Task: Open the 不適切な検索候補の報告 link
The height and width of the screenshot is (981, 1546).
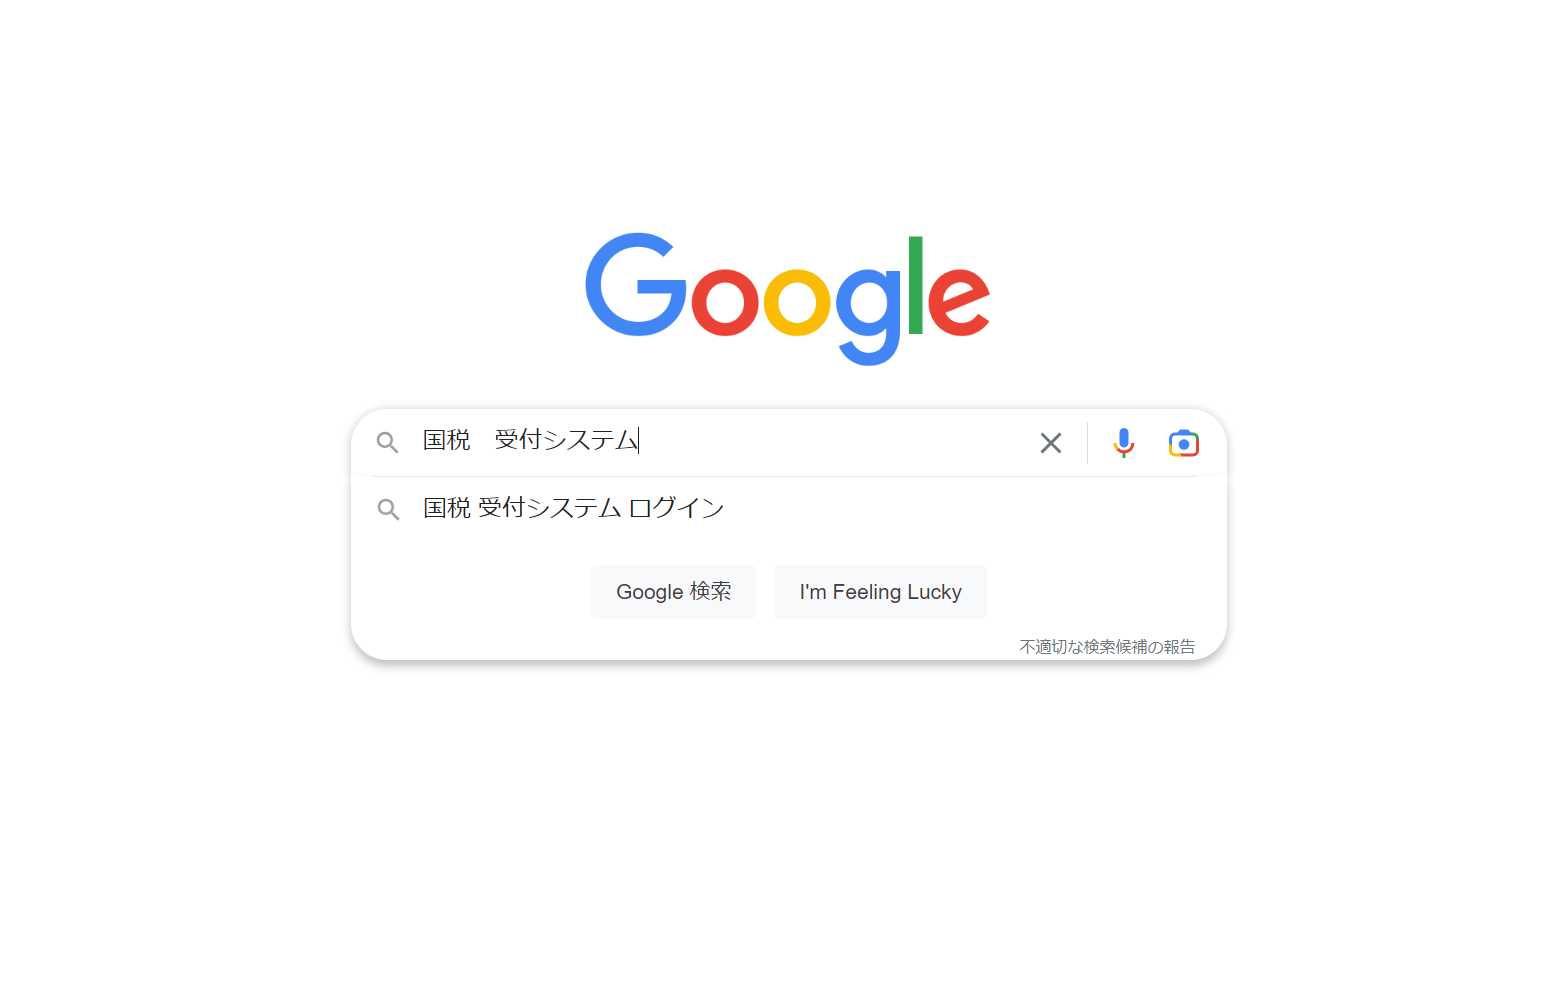Action: pos(1107,647)
